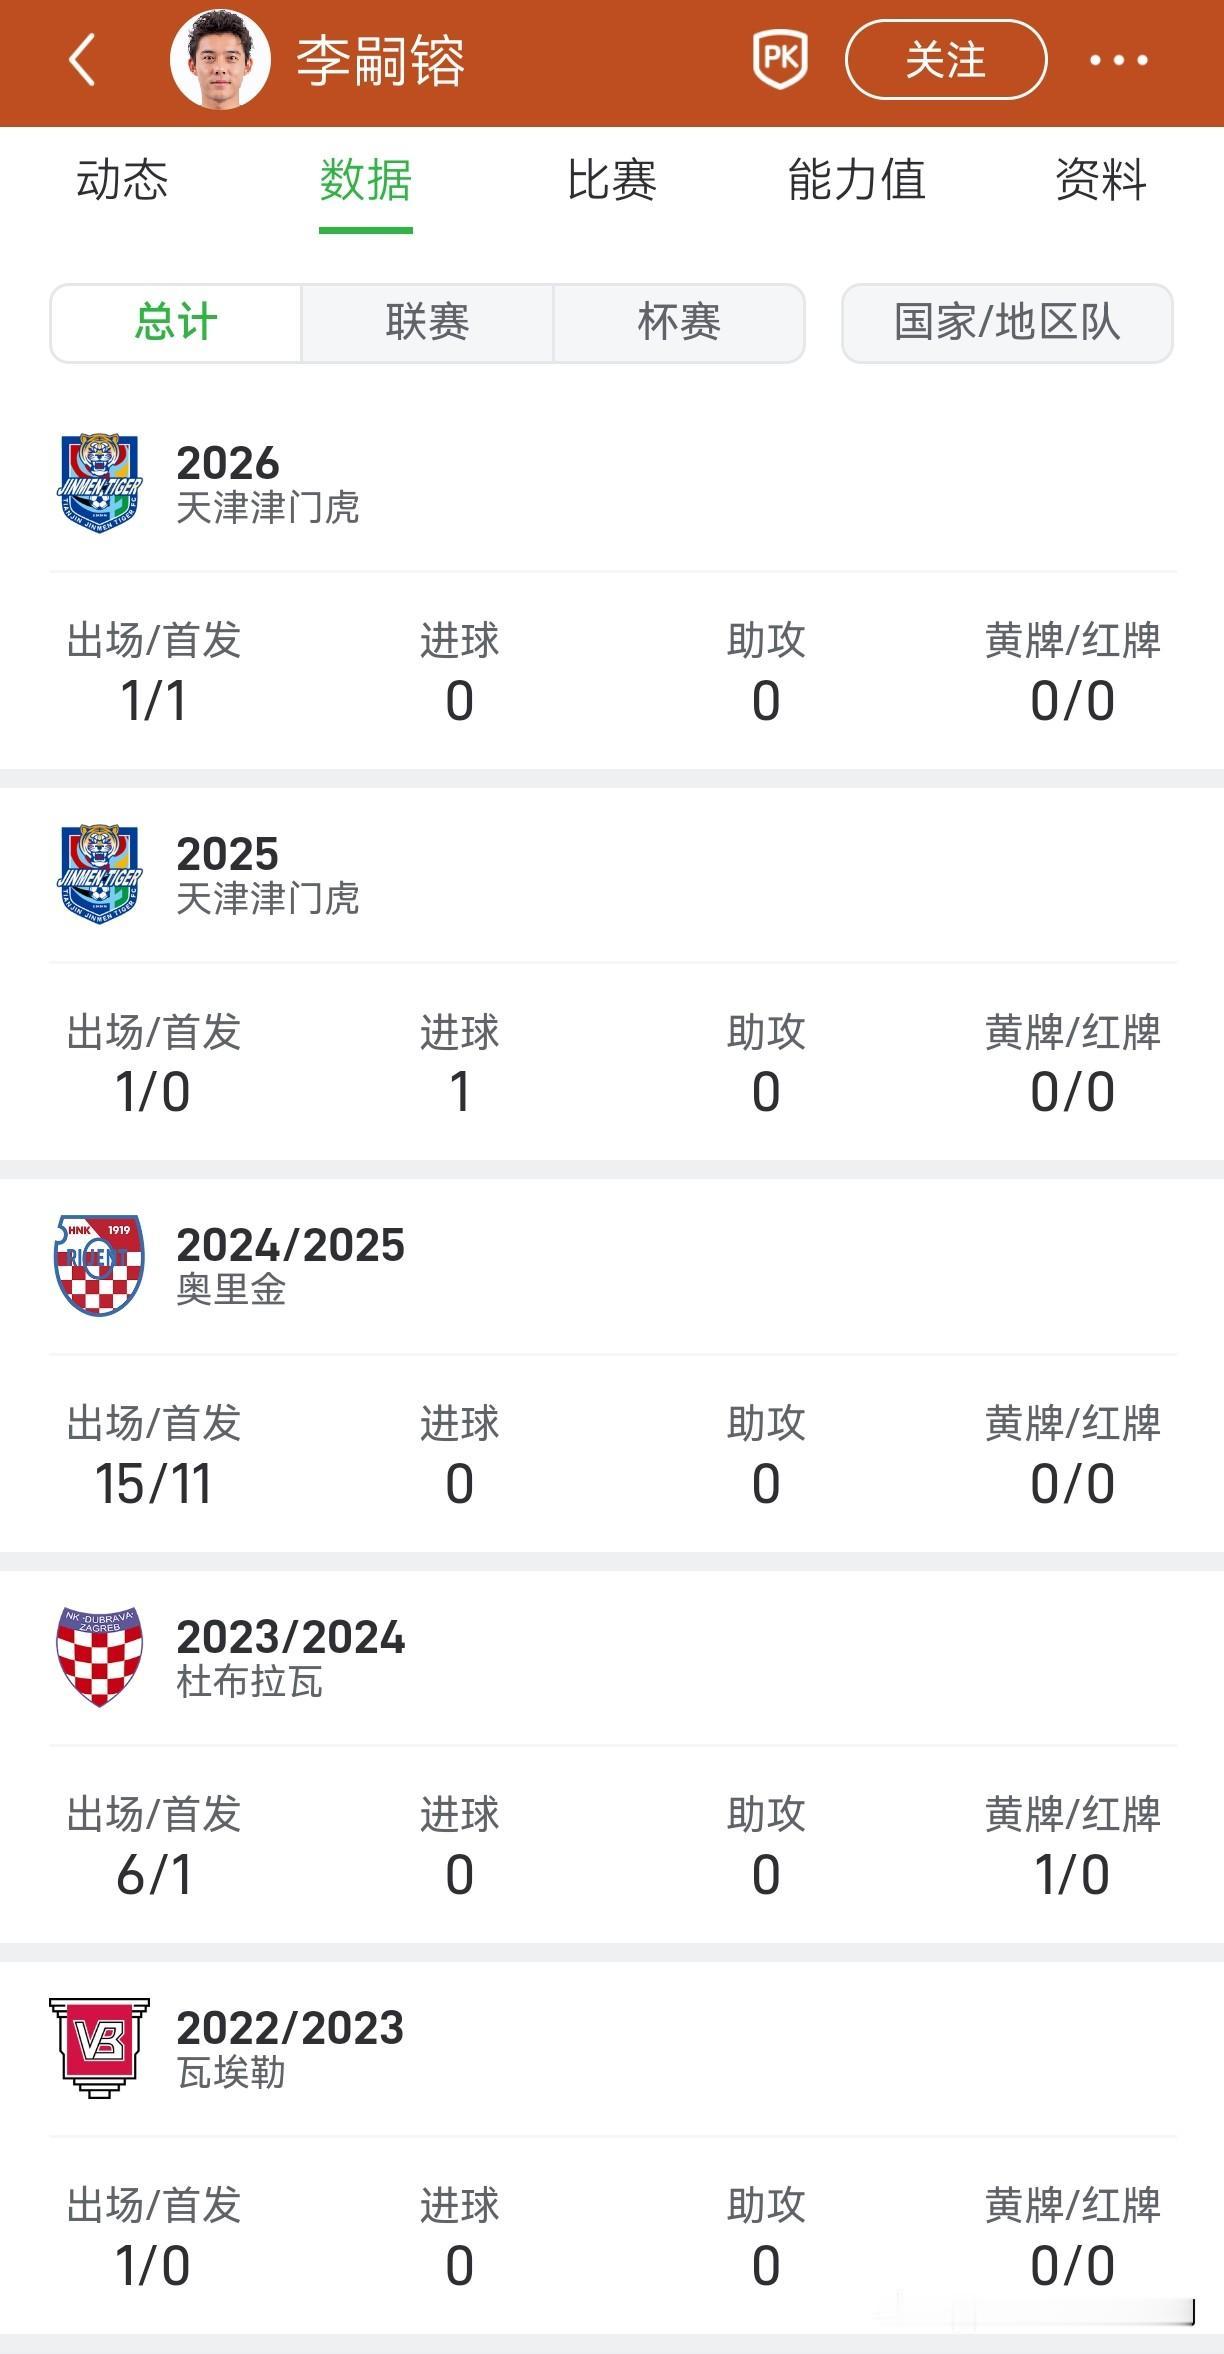Select the 国家/地区队 filter
This screenshot has height=2354, width=1224.
[1007, 323]
